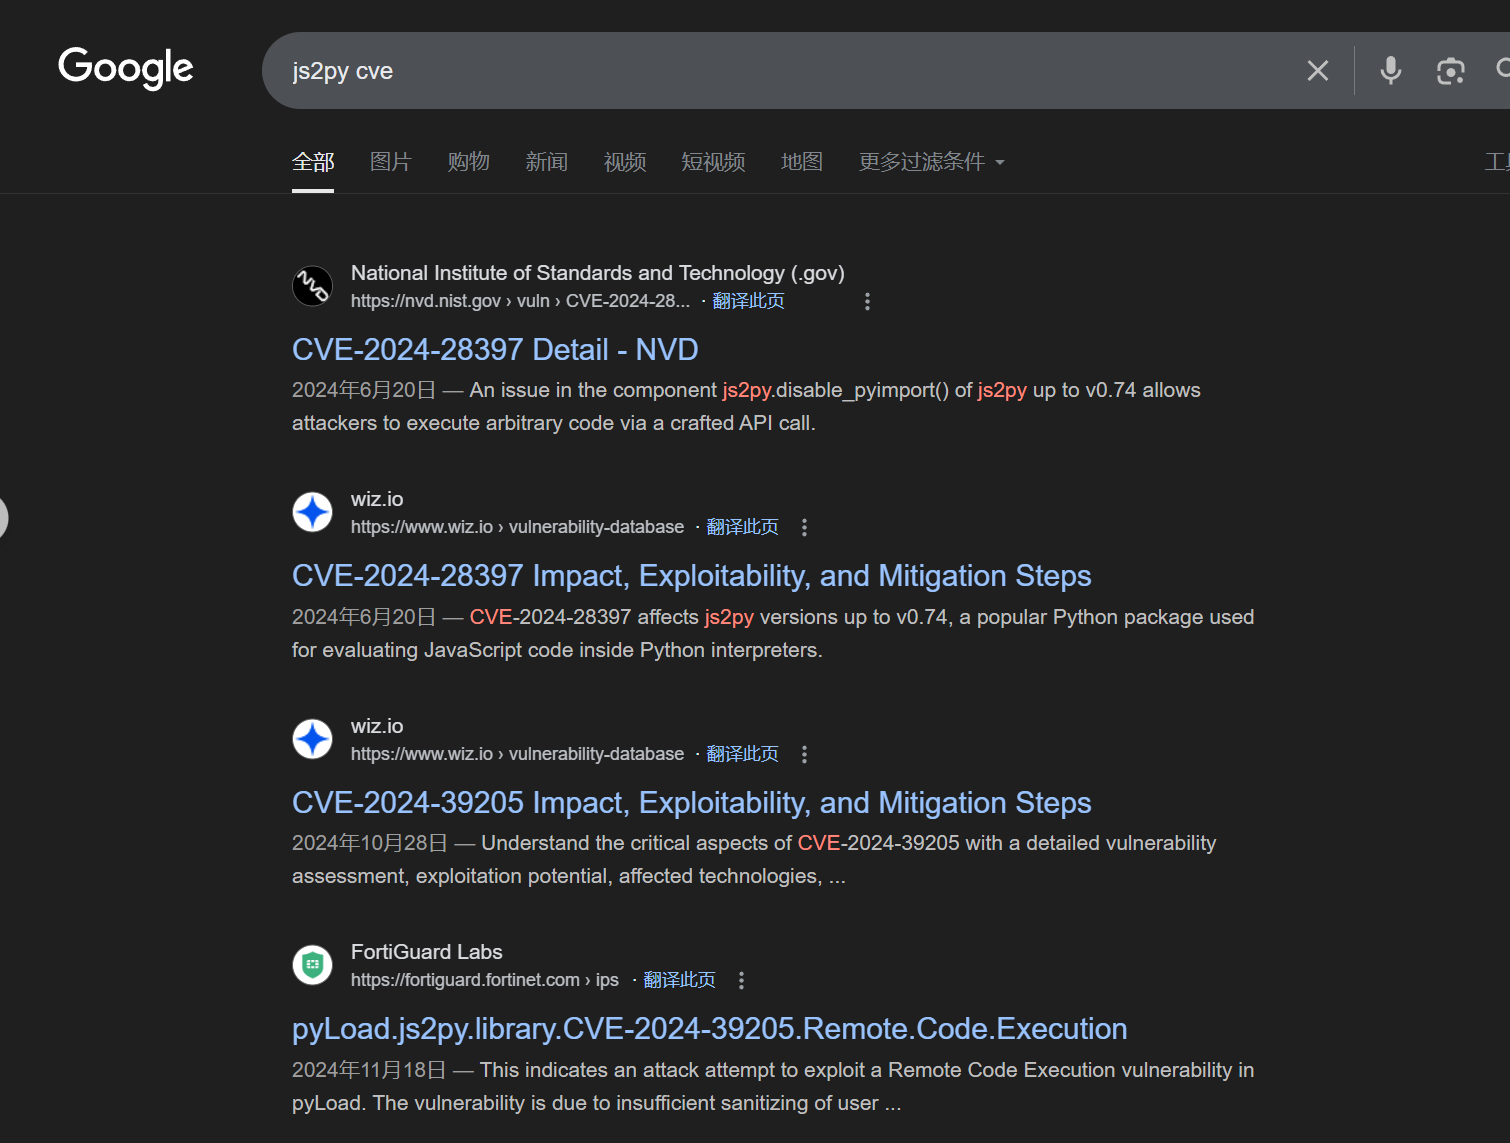Clear the search box with X icon

[x=1317, y=71]
